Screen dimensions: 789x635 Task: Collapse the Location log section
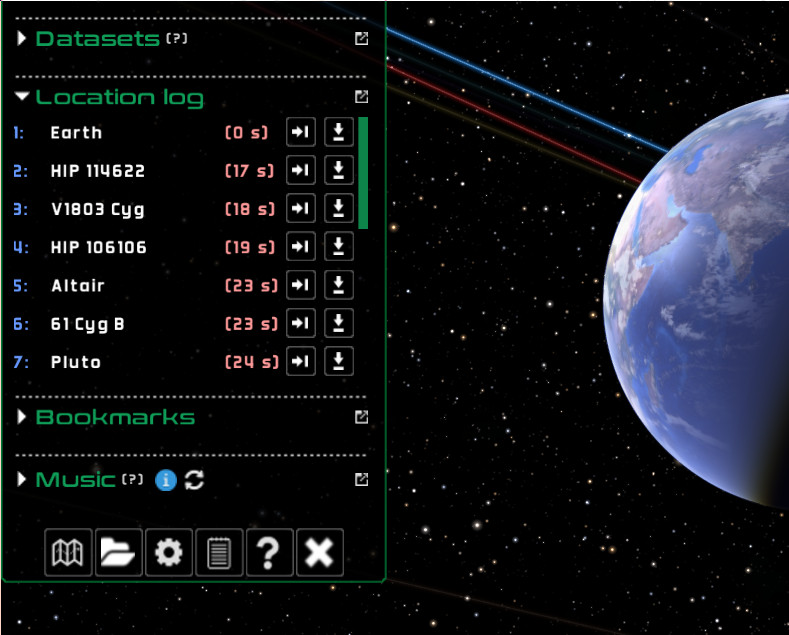click(22, 96)
